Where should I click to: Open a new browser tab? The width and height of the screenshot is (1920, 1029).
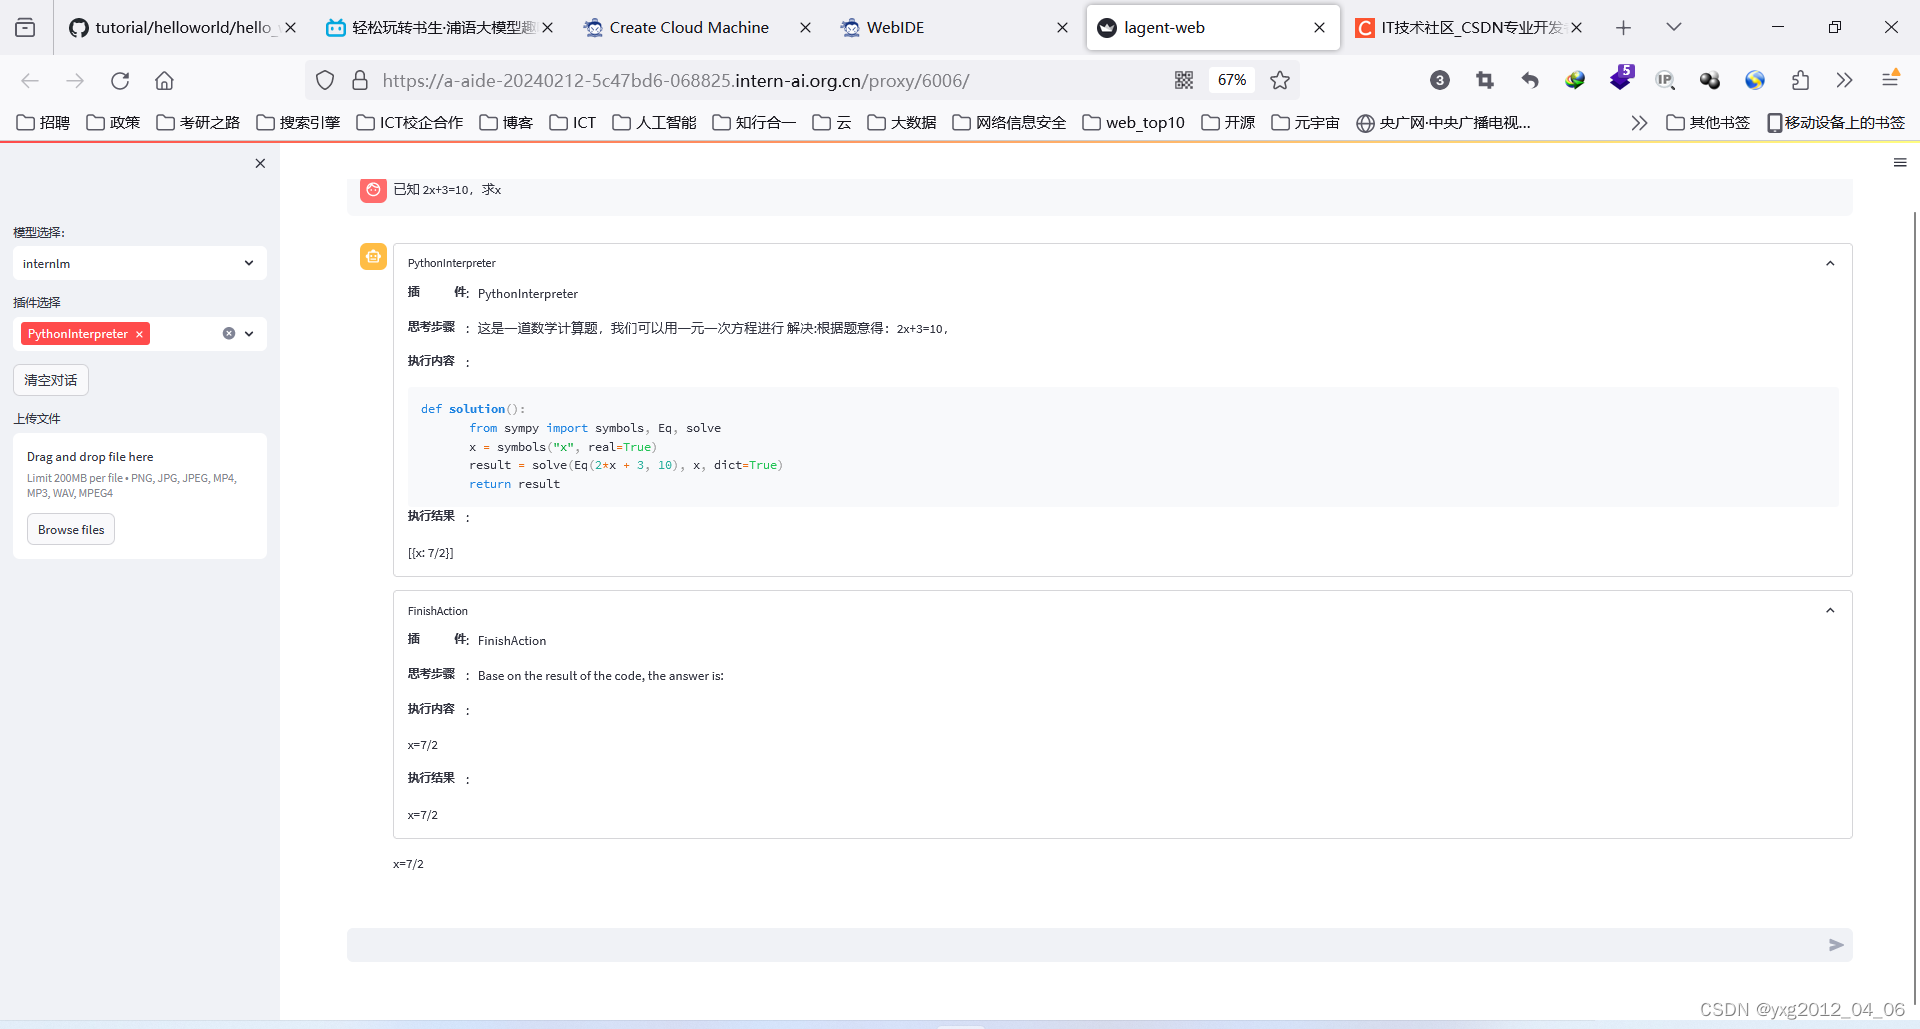(1623, 27)
